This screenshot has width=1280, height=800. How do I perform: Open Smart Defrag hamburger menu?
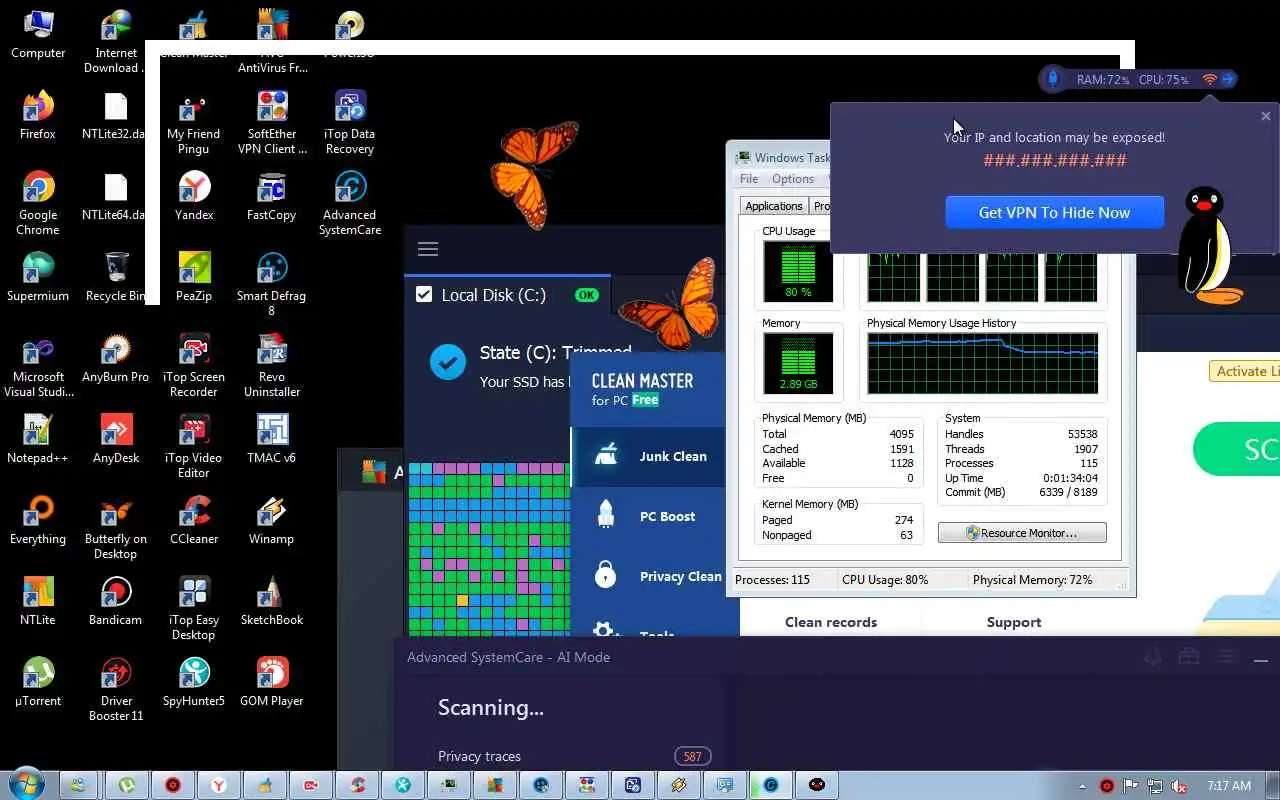tap(428, 249)
